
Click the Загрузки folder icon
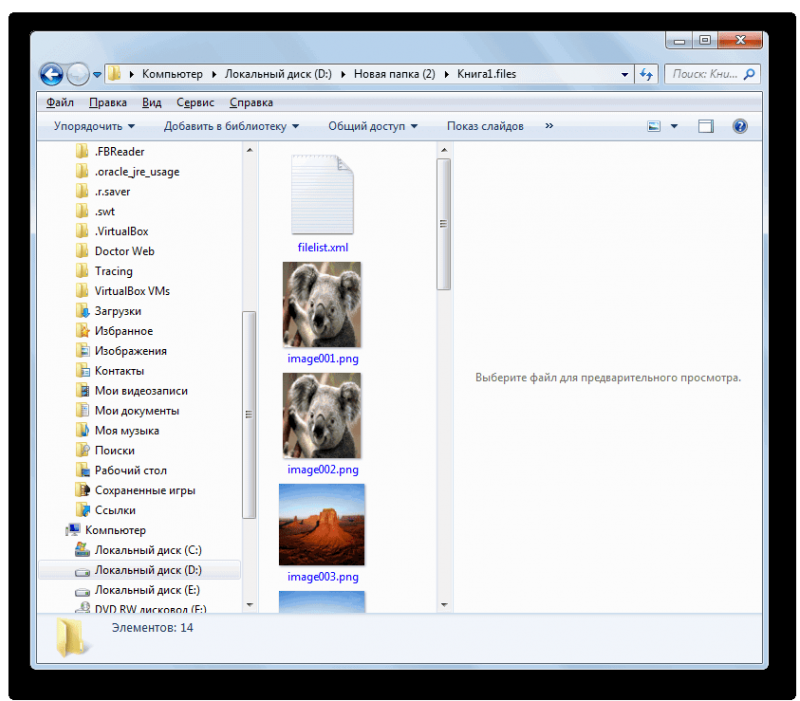pyautogui.click(x=82, y=311)
